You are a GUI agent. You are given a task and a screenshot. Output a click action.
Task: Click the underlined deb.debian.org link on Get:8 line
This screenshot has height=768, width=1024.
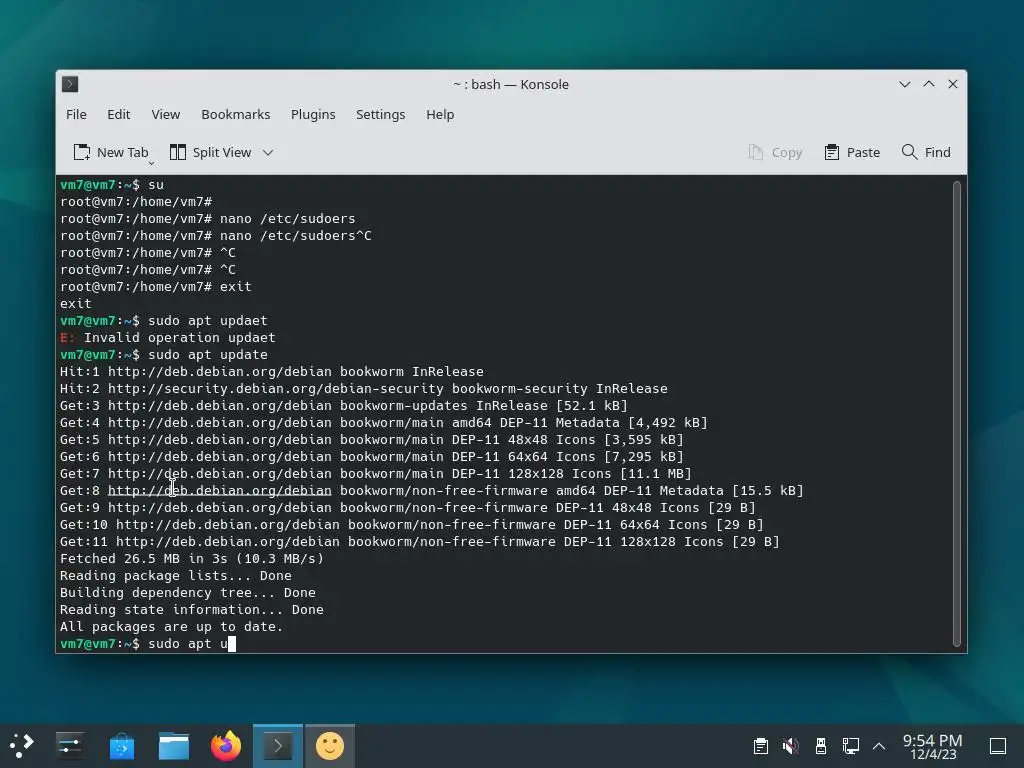[219, 490]
